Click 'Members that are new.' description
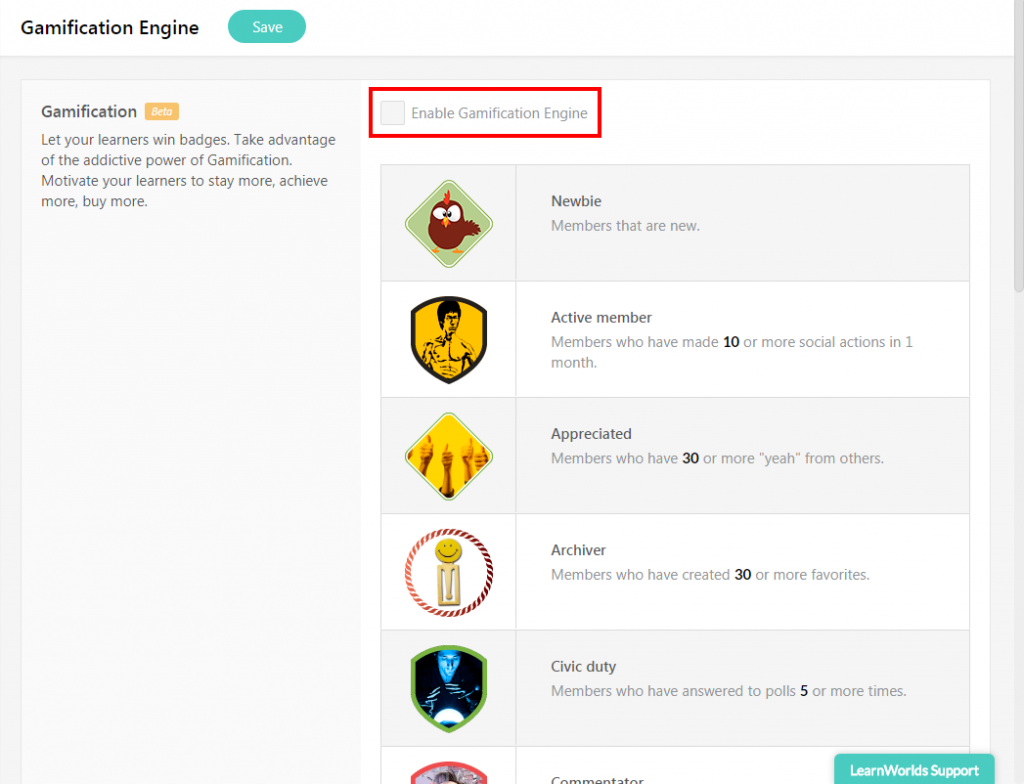1024x784 pixels. tap(625, 226)
